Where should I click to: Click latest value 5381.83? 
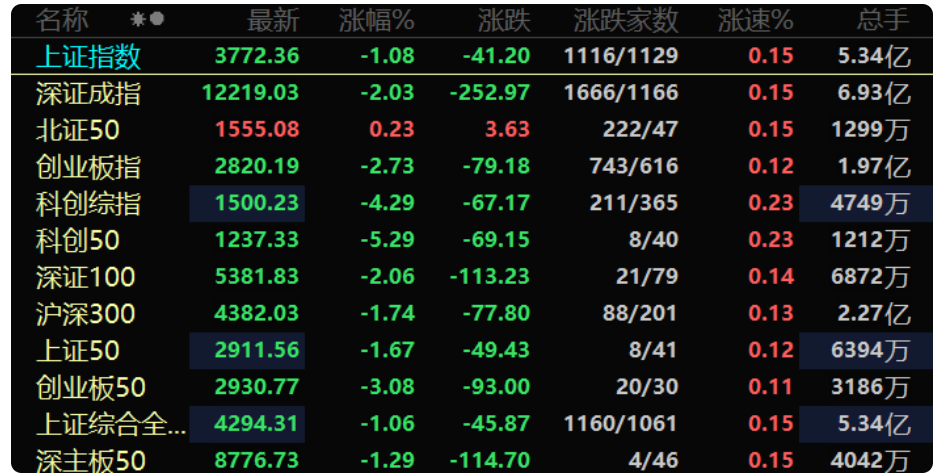257,277
